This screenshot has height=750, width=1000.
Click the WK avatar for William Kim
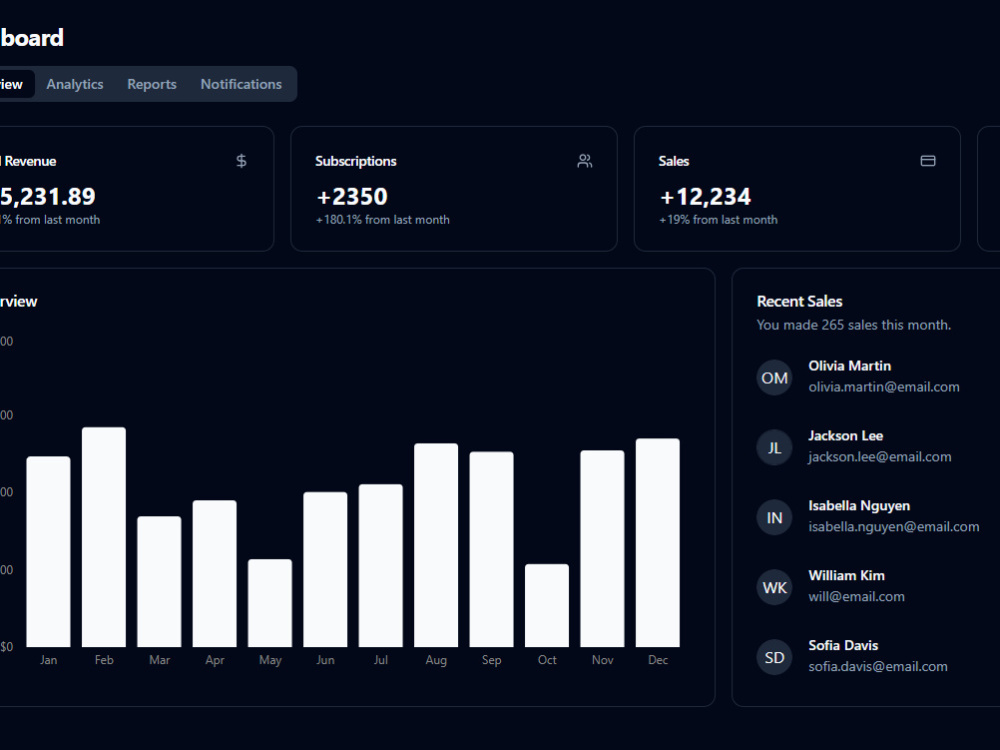point(774,587)
